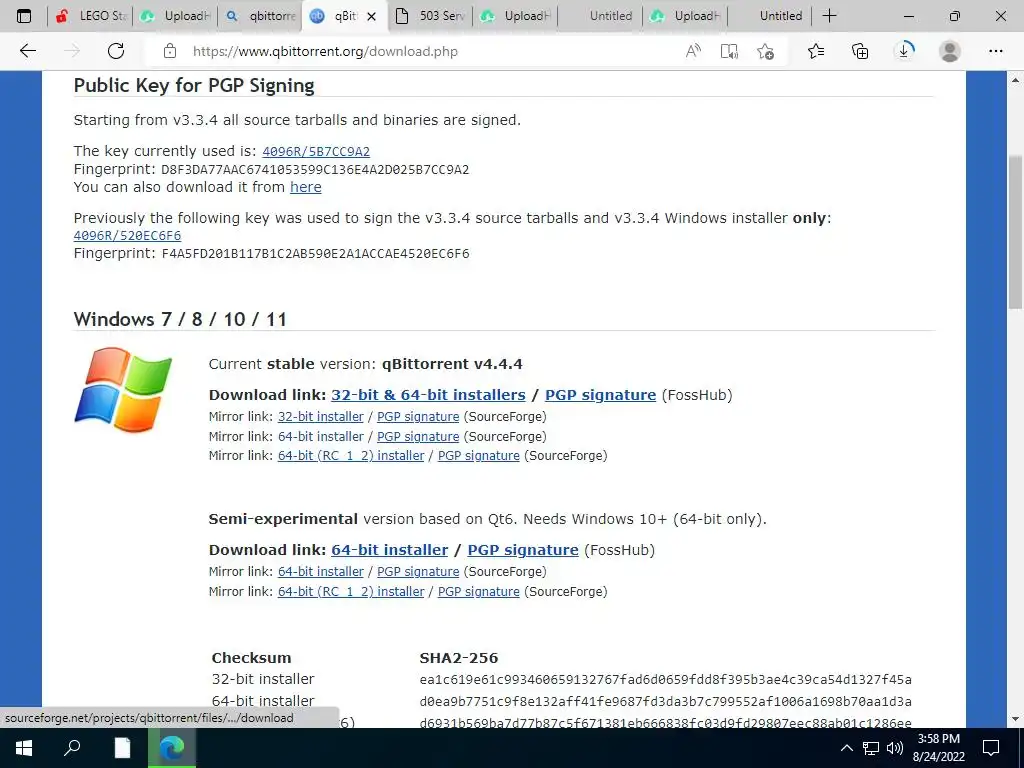Click the 32-bit installer SourceForge mirror link
This screenshot has height=768, width=1024.
[x=321, y=417]
